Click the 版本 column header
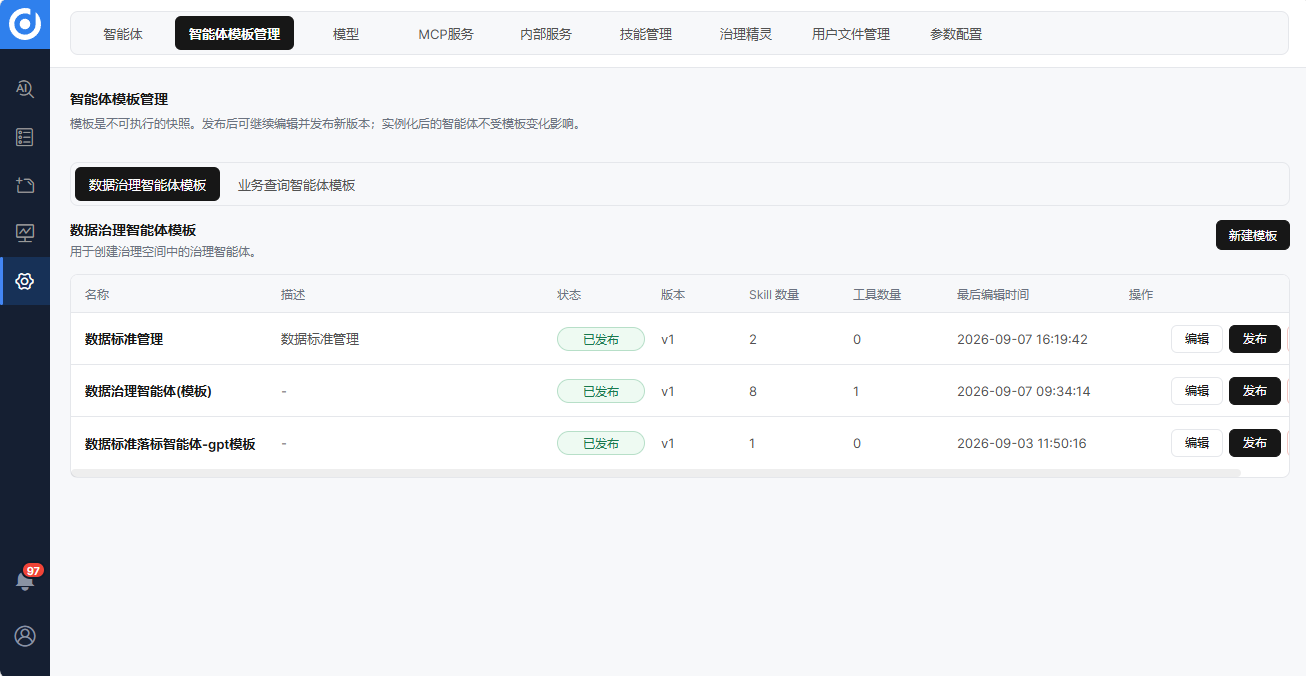The image size is (1306, 676). click(673, 294)
